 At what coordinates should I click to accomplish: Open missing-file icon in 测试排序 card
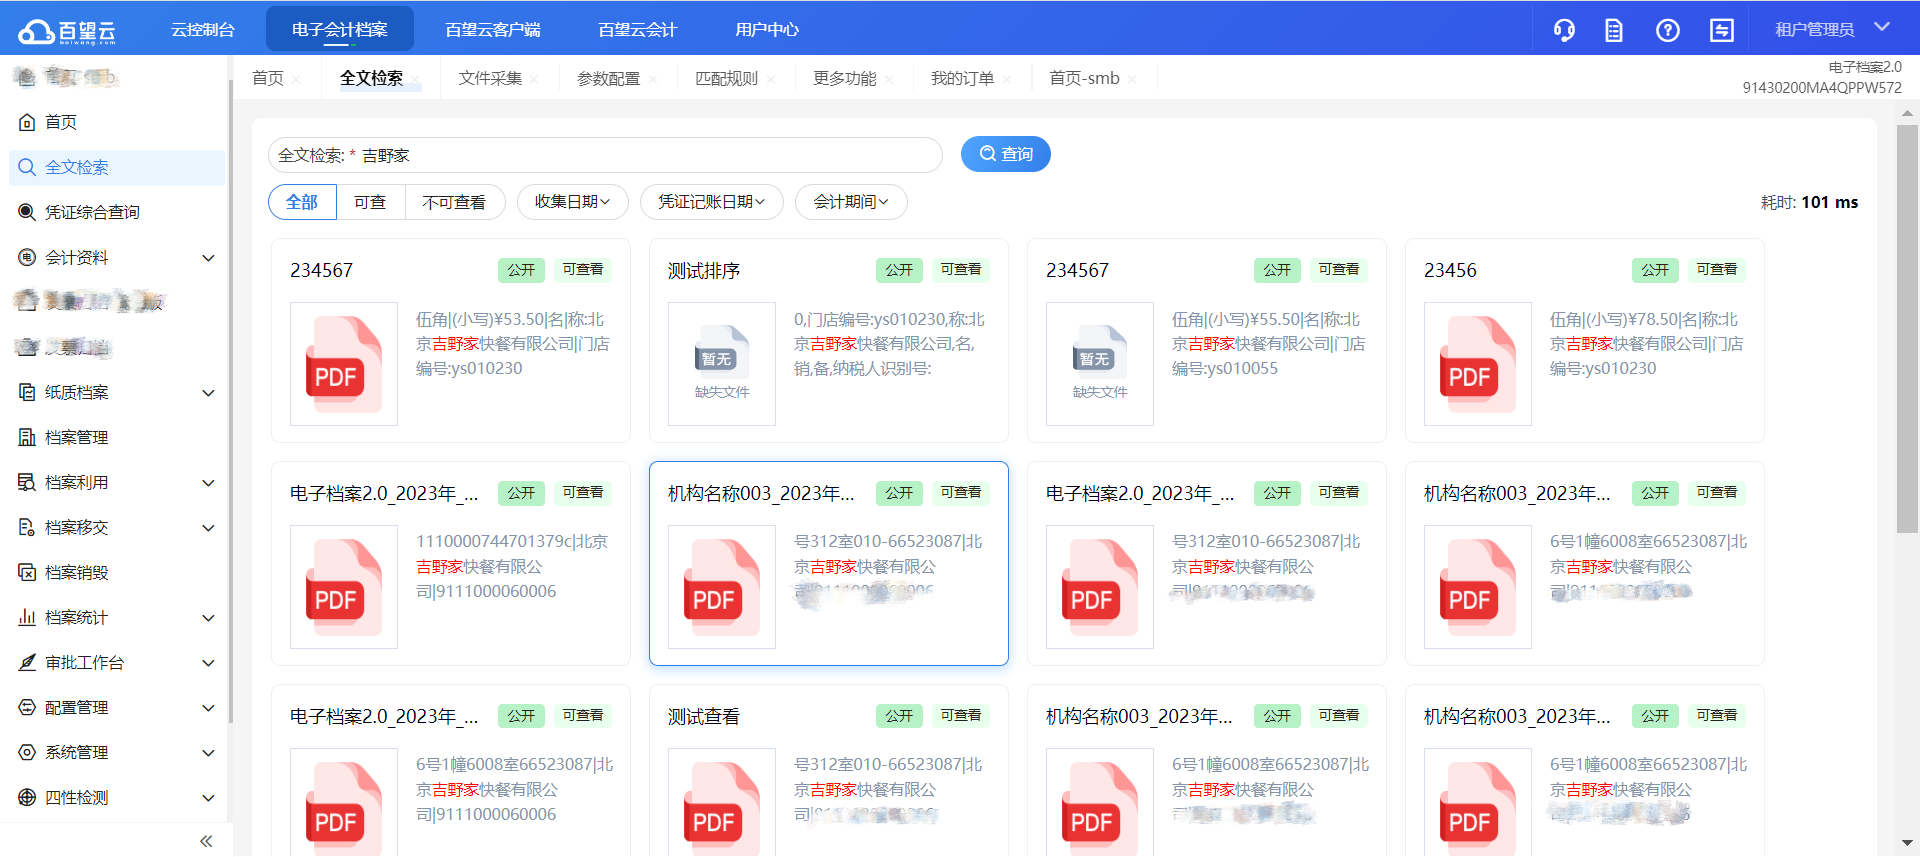point(722,364)
